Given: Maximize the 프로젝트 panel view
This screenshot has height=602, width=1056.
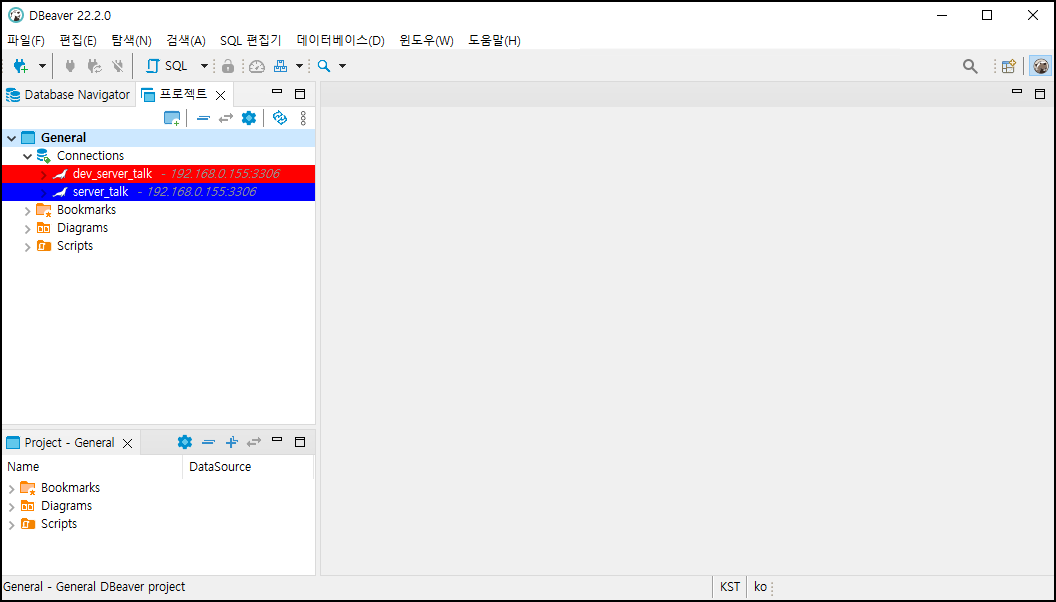Looking at the screenshot, I should coord(300,94).
